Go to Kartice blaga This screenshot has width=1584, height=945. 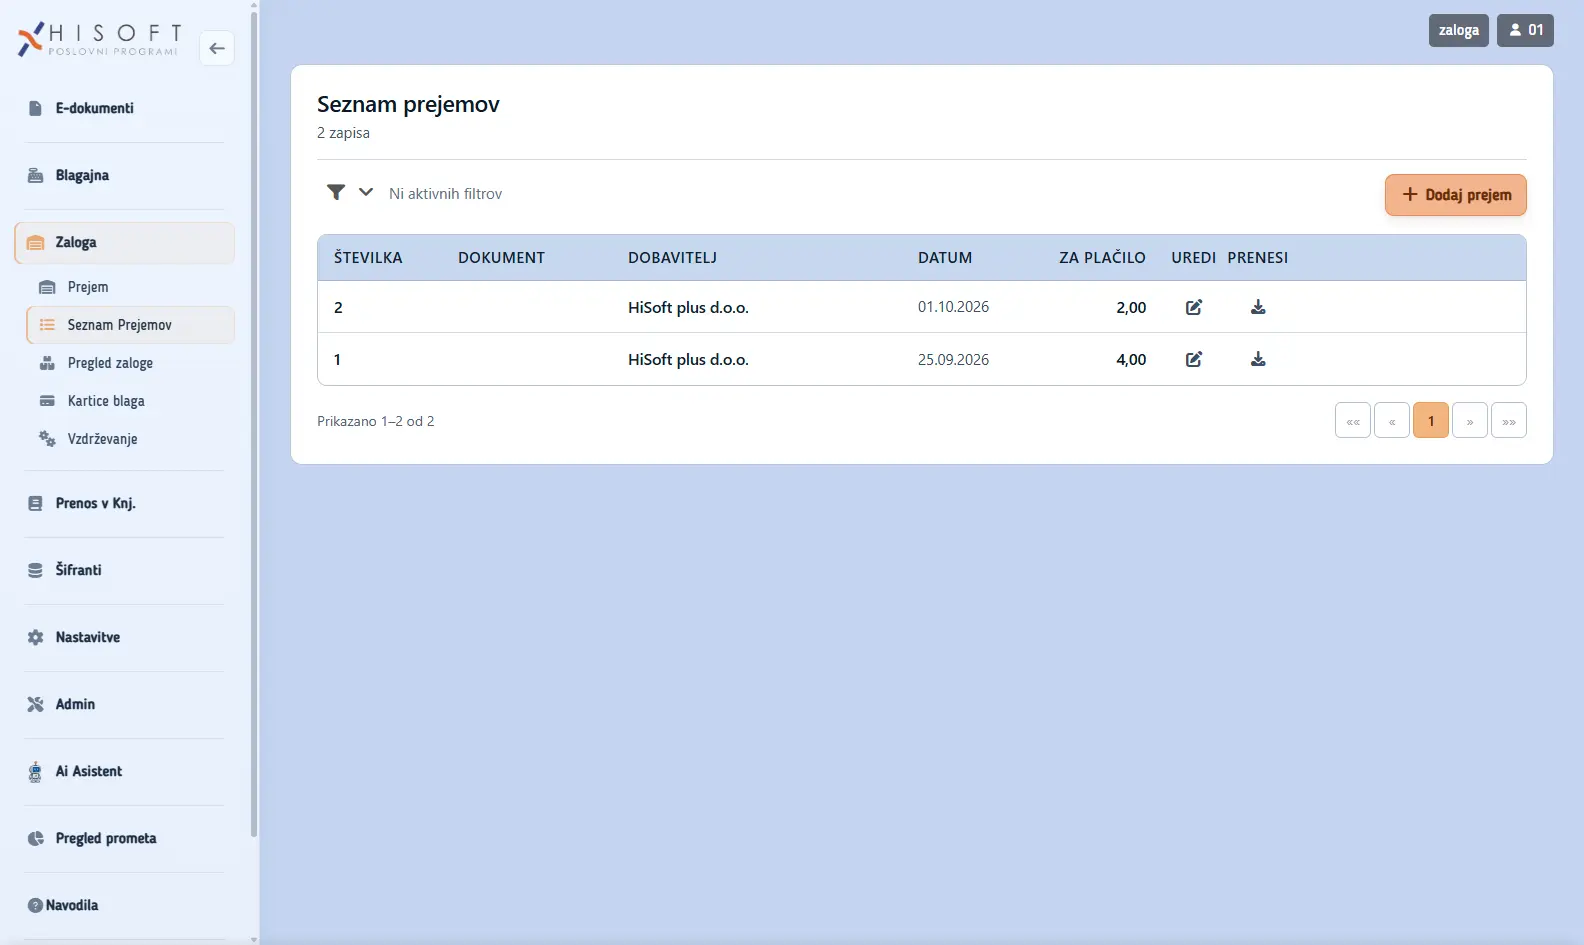click(131, 401)
